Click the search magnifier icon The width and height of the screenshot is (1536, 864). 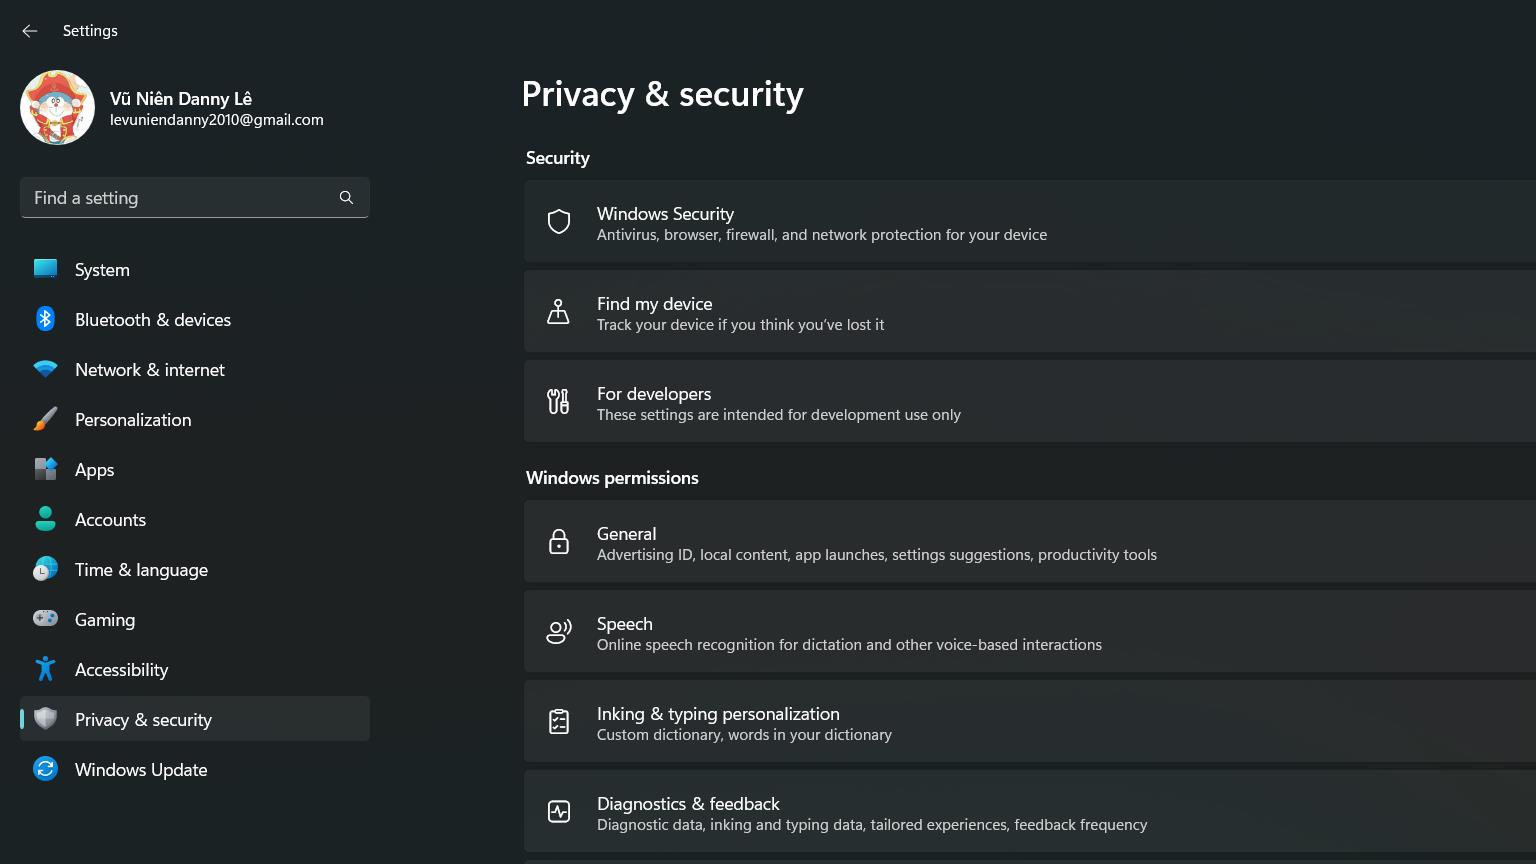pyautogui.click(x=346, y=198)
